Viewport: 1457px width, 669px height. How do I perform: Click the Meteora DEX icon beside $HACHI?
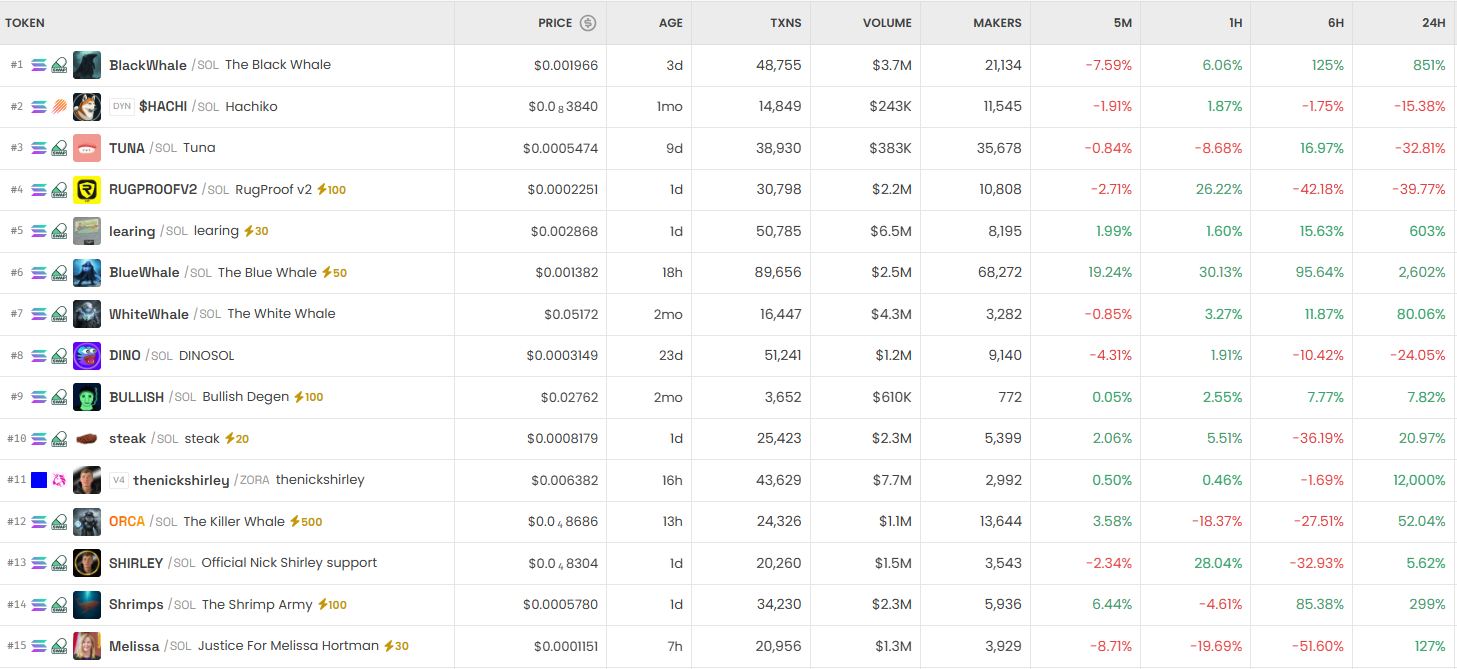(x=60, y=107)
